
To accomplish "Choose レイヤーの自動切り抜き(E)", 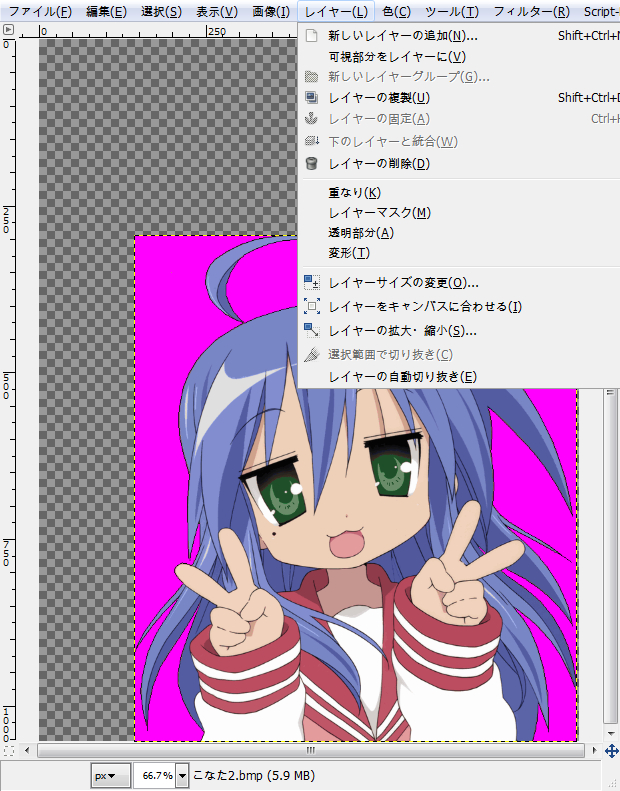I will pyautogui.click(x=459, y=376).
